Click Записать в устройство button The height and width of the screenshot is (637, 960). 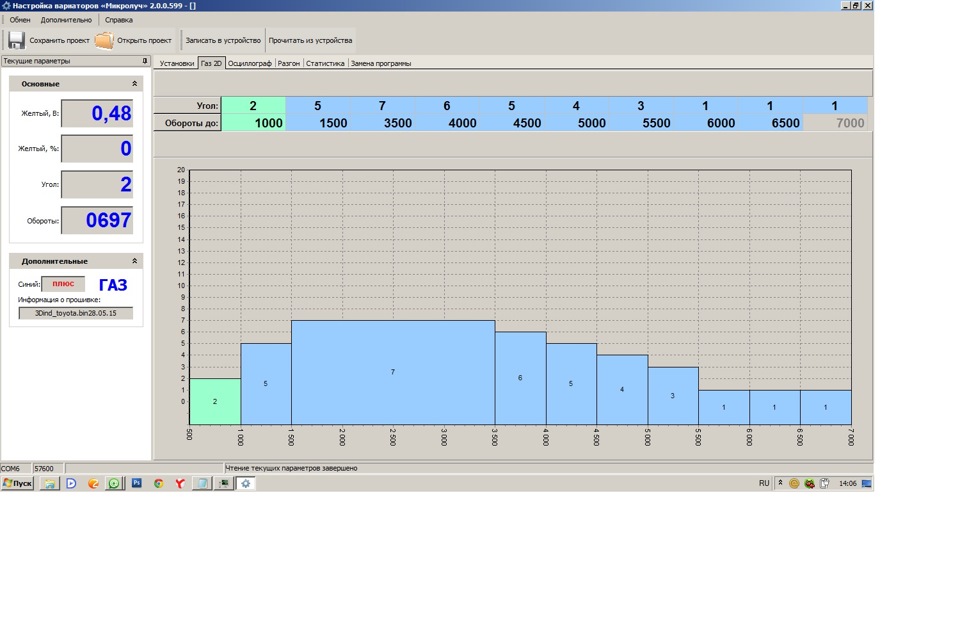coord(223,40)
